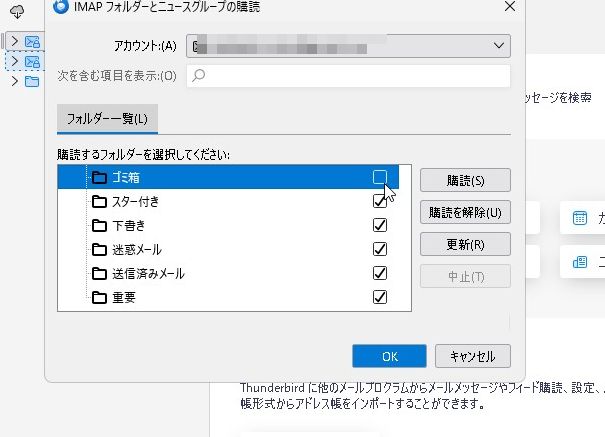Viewport: 605px width, 437px height.
Task: Click the 重要 folder icon
Action: pos(99,298)
